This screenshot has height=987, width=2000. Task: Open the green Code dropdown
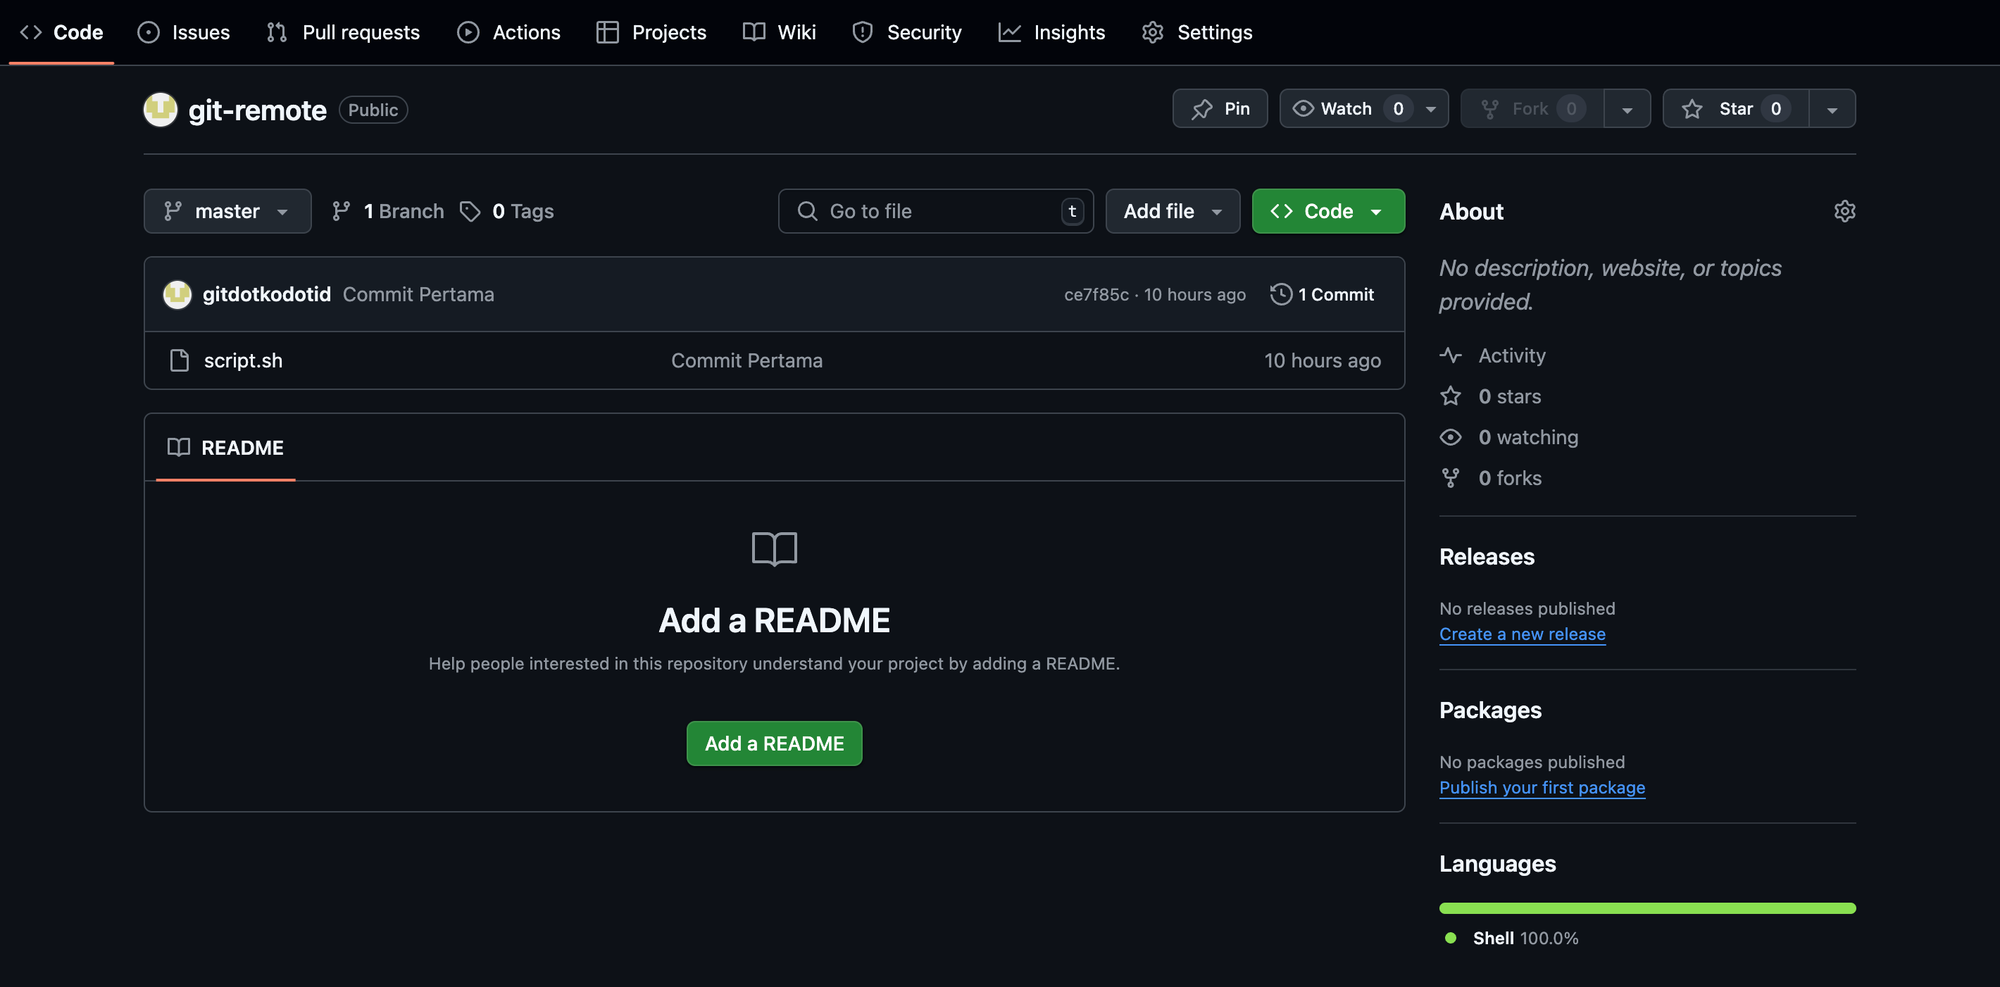(x=1328, y=211)
